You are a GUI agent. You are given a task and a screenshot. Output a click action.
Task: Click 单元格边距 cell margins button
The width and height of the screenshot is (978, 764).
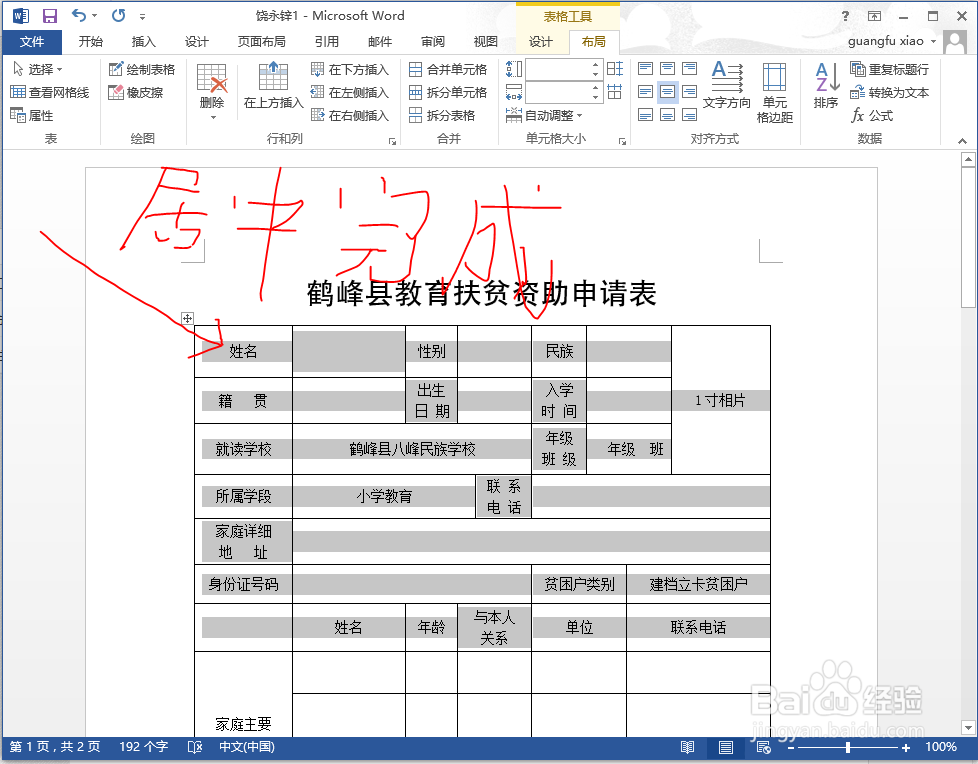[x=775, y=92]
